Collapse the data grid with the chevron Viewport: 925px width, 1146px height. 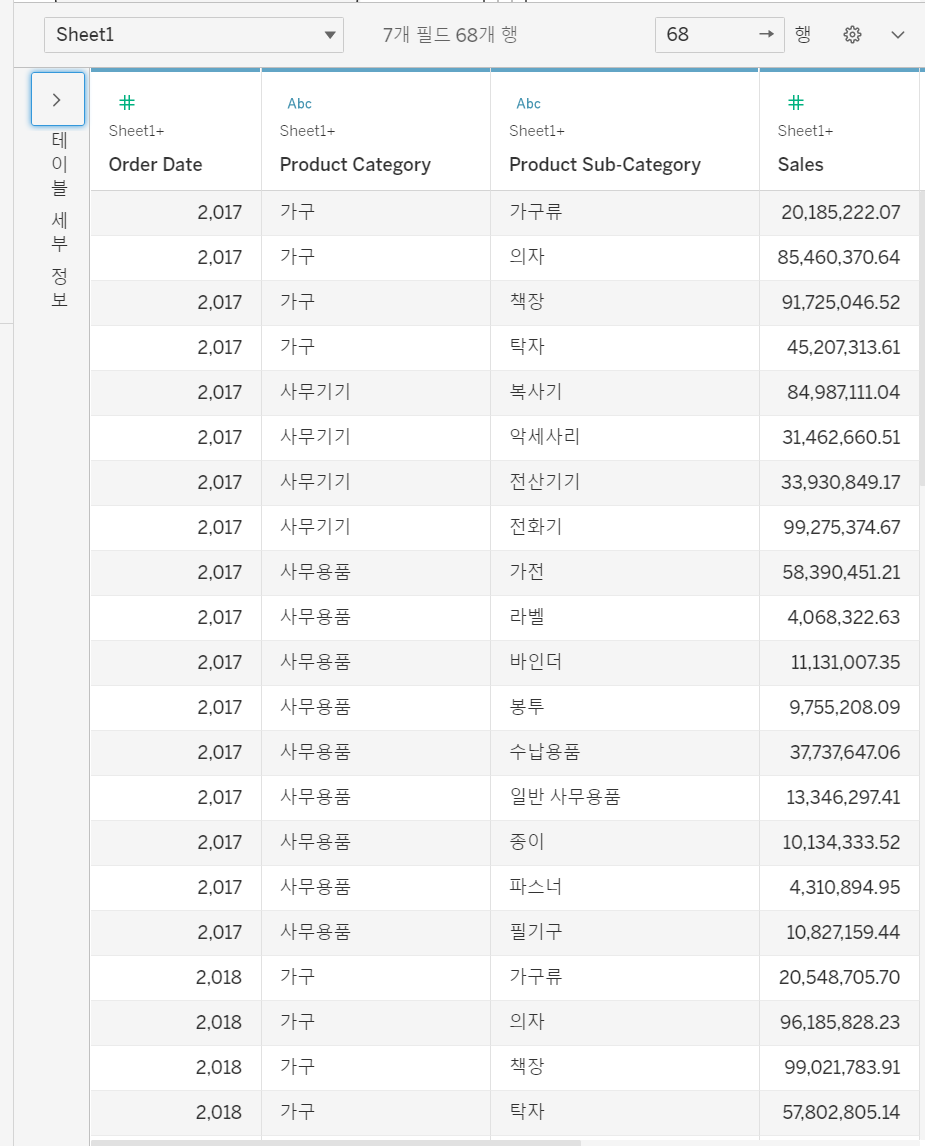(x=898, y=34)
